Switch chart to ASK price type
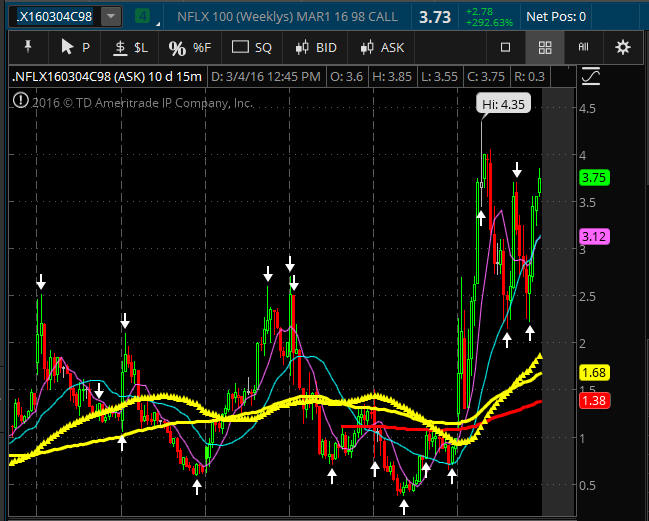 (382, 47)
